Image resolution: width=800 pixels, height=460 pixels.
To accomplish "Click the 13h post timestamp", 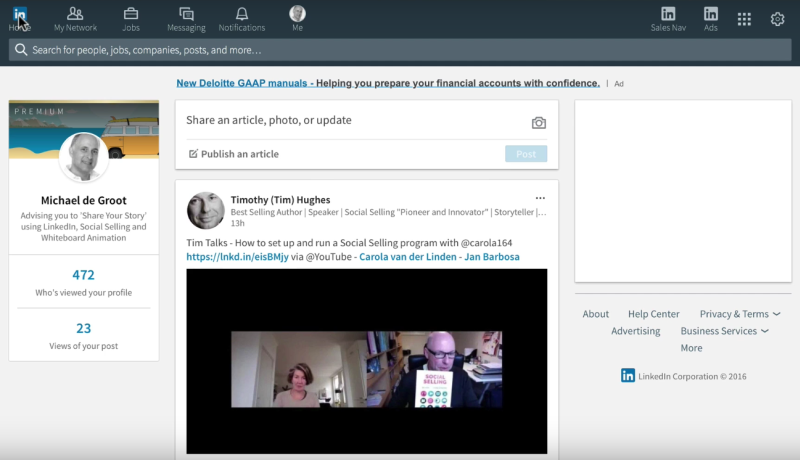I will pos(237,223).
